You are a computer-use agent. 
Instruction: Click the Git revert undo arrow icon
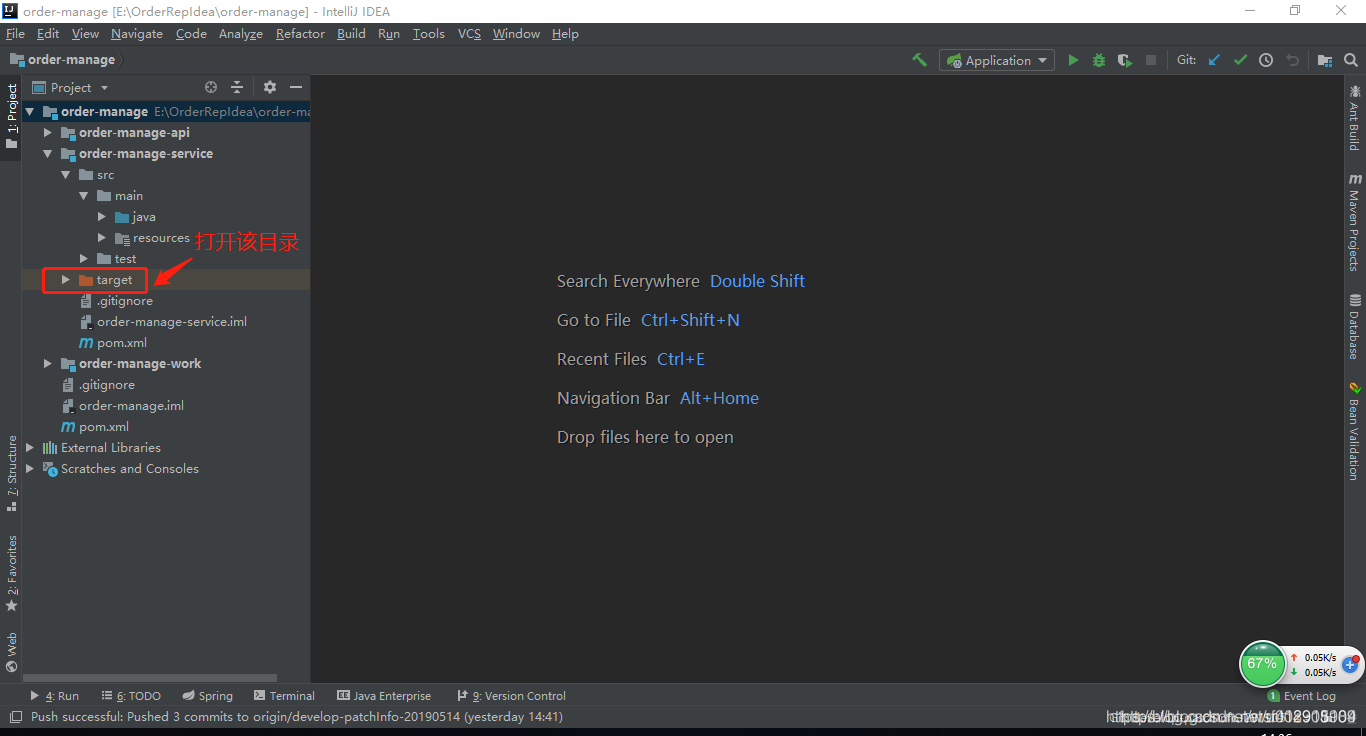coord(1292,60)
